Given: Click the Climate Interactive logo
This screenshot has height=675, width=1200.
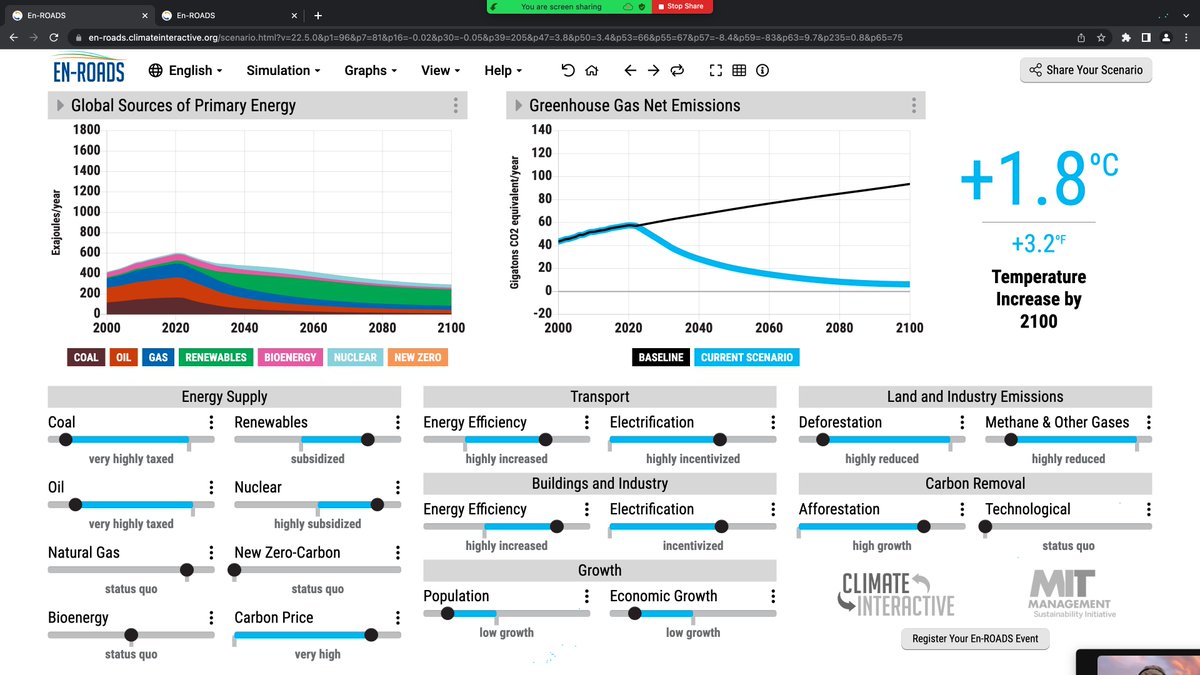Looking at the screenshot, I should coord(897,594).
